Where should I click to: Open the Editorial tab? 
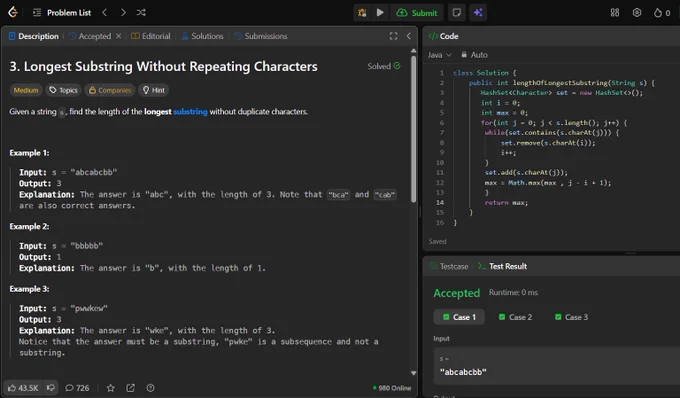[x=151, y=36]
